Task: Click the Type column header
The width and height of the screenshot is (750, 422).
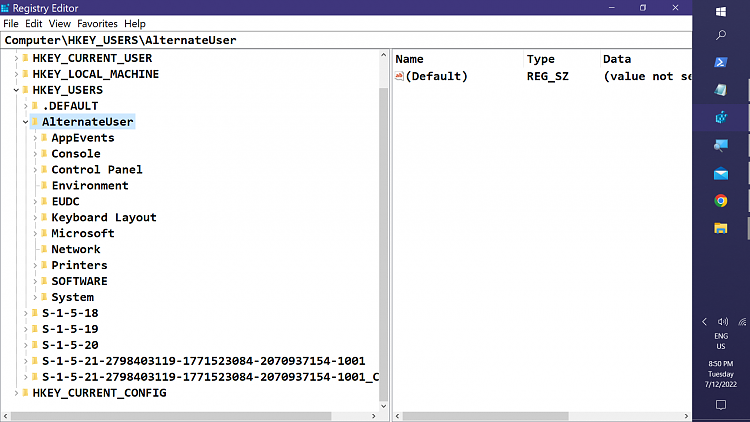Action: (x=562, y=59)
